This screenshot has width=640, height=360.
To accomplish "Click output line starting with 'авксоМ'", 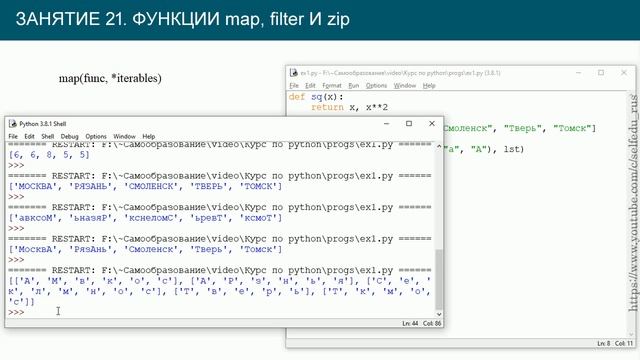I will point(145,218).
